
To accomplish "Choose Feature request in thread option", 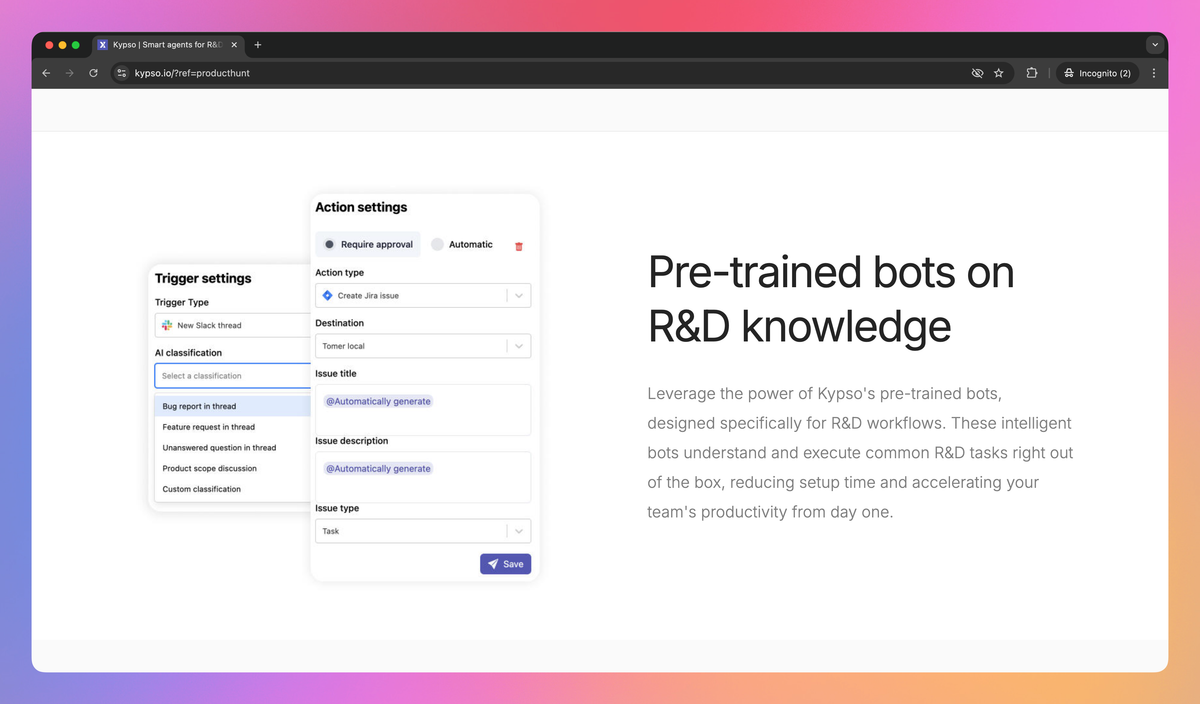I will point(233,427).
